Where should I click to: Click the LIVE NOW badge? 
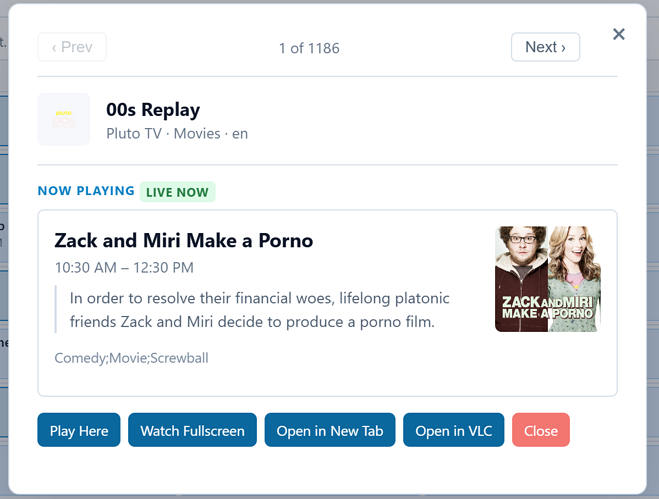177,192
